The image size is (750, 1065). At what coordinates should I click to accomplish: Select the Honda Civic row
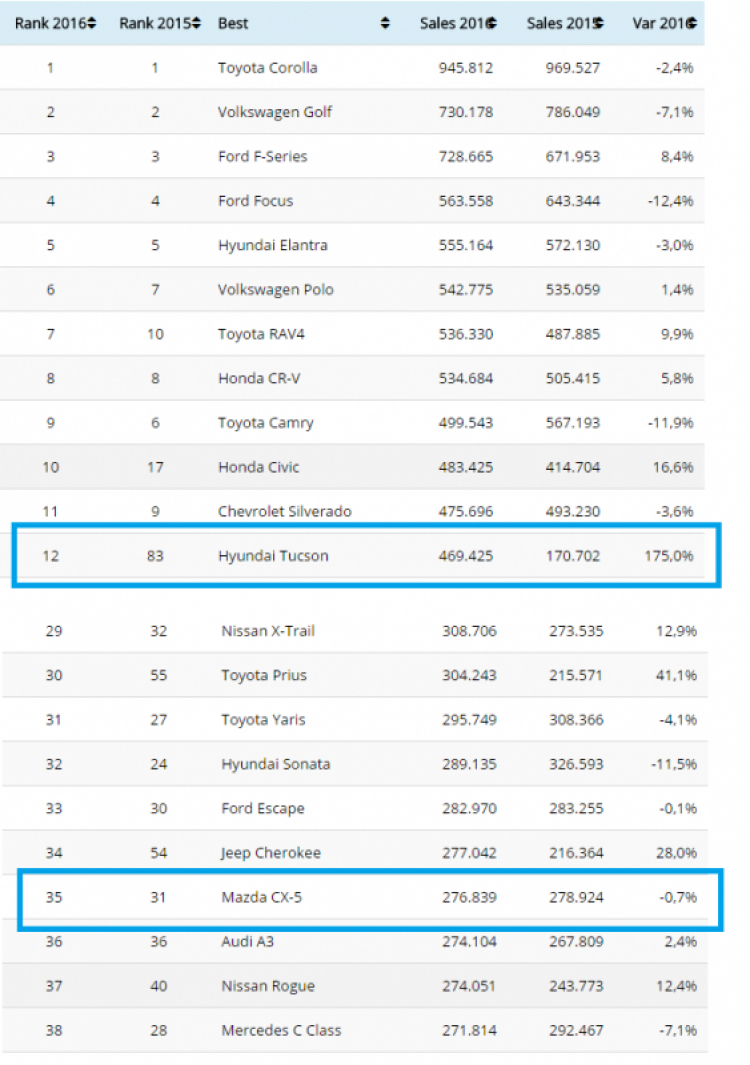(352, 467)
